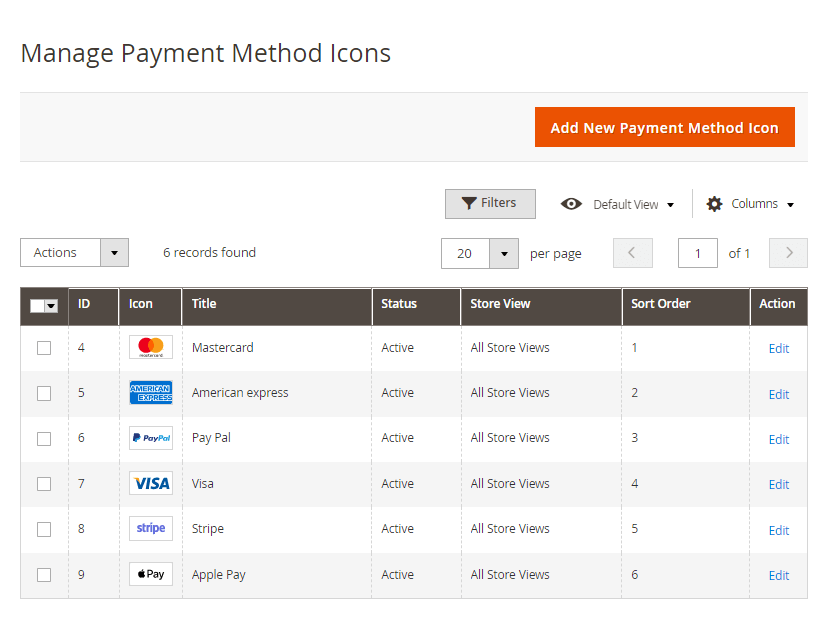The width and height of the screenshot is (833, 632).
Task: Open the Actions dropdown
Action: 75,253
